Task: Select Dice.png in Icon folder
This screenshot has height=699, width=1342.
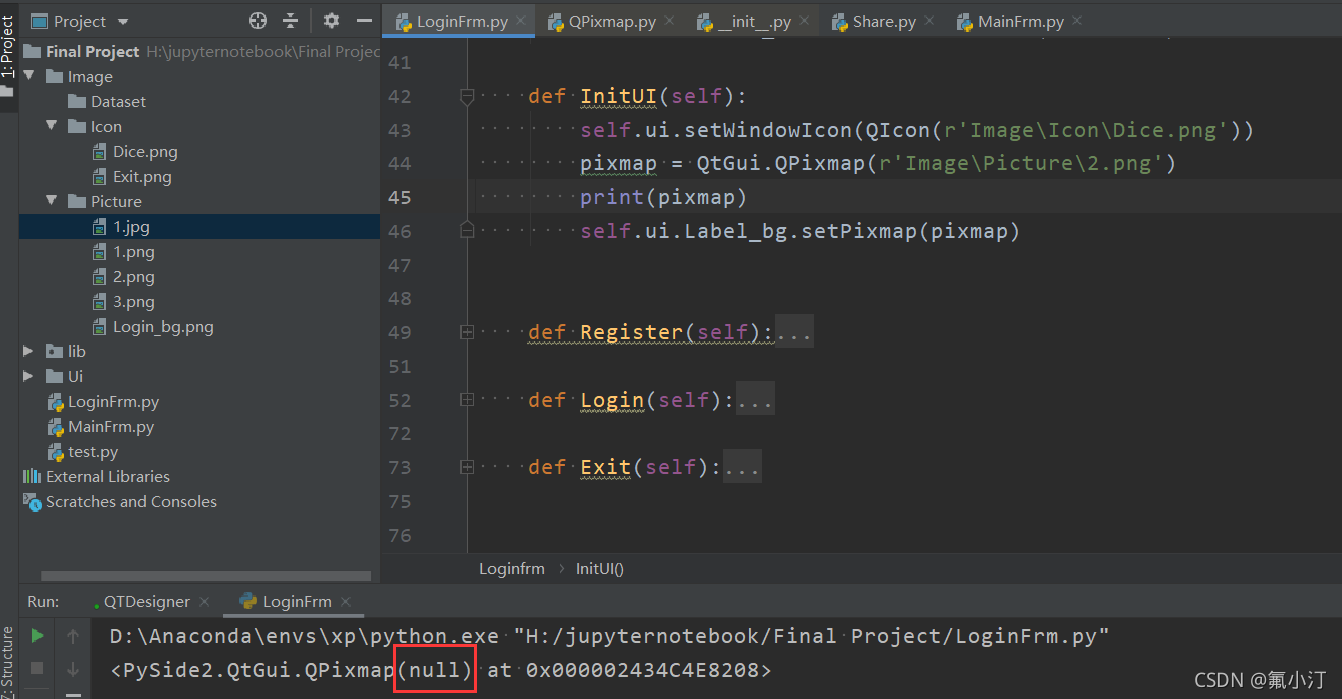Action: tap(135, 152)
